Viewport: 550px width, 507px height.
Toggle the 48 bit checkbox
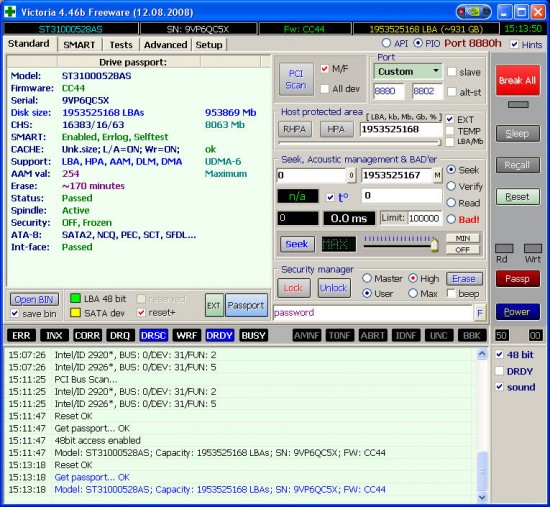[499, 354]
